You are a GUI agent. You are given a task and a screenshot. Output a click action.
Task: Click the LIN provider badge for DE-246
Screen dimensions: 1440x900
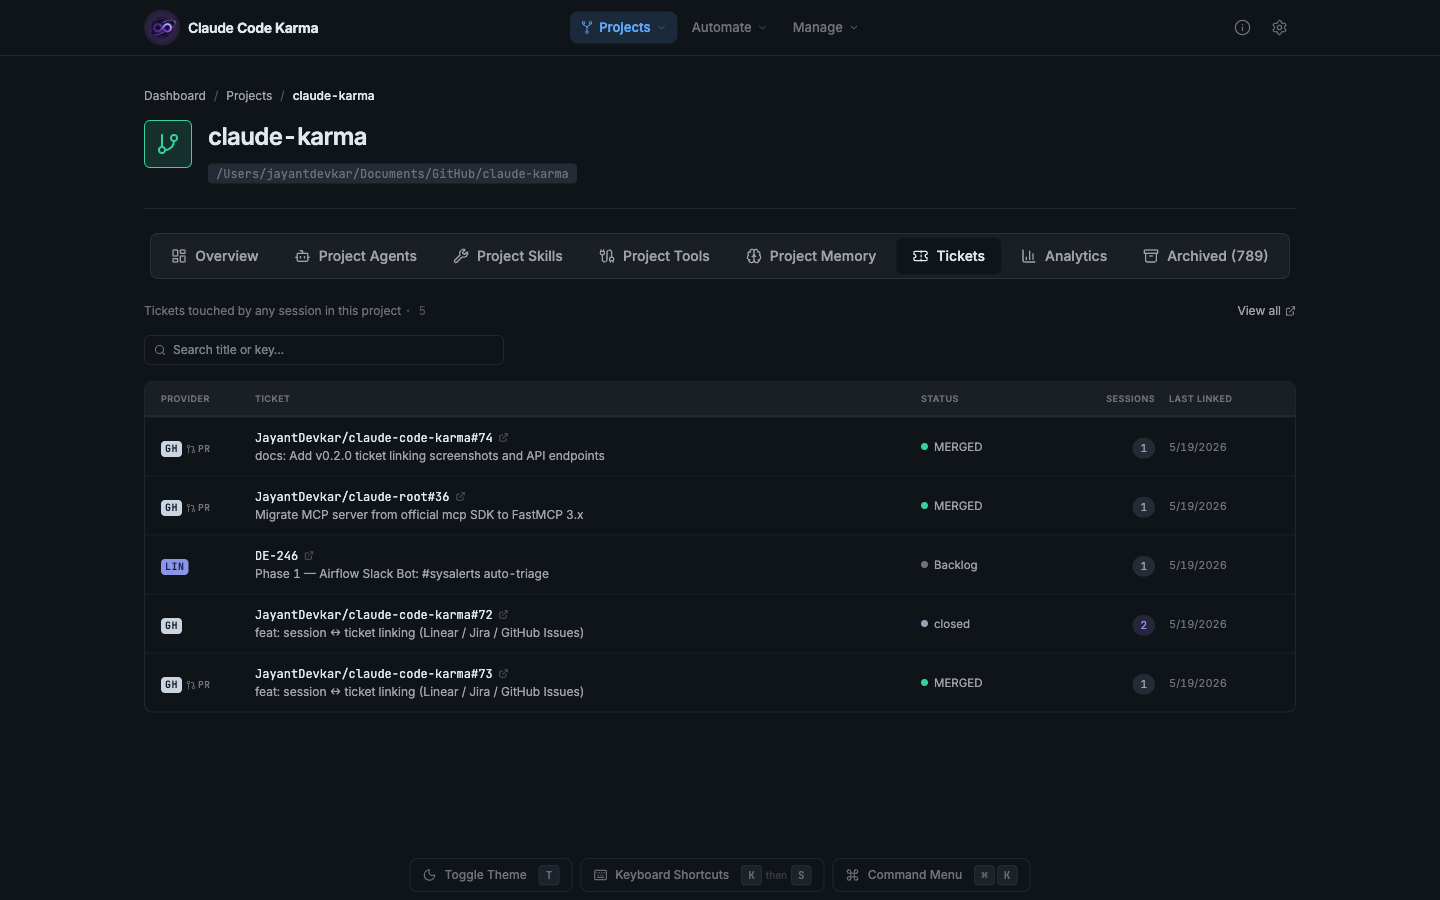pyautogui.click(x=174, y=567)
